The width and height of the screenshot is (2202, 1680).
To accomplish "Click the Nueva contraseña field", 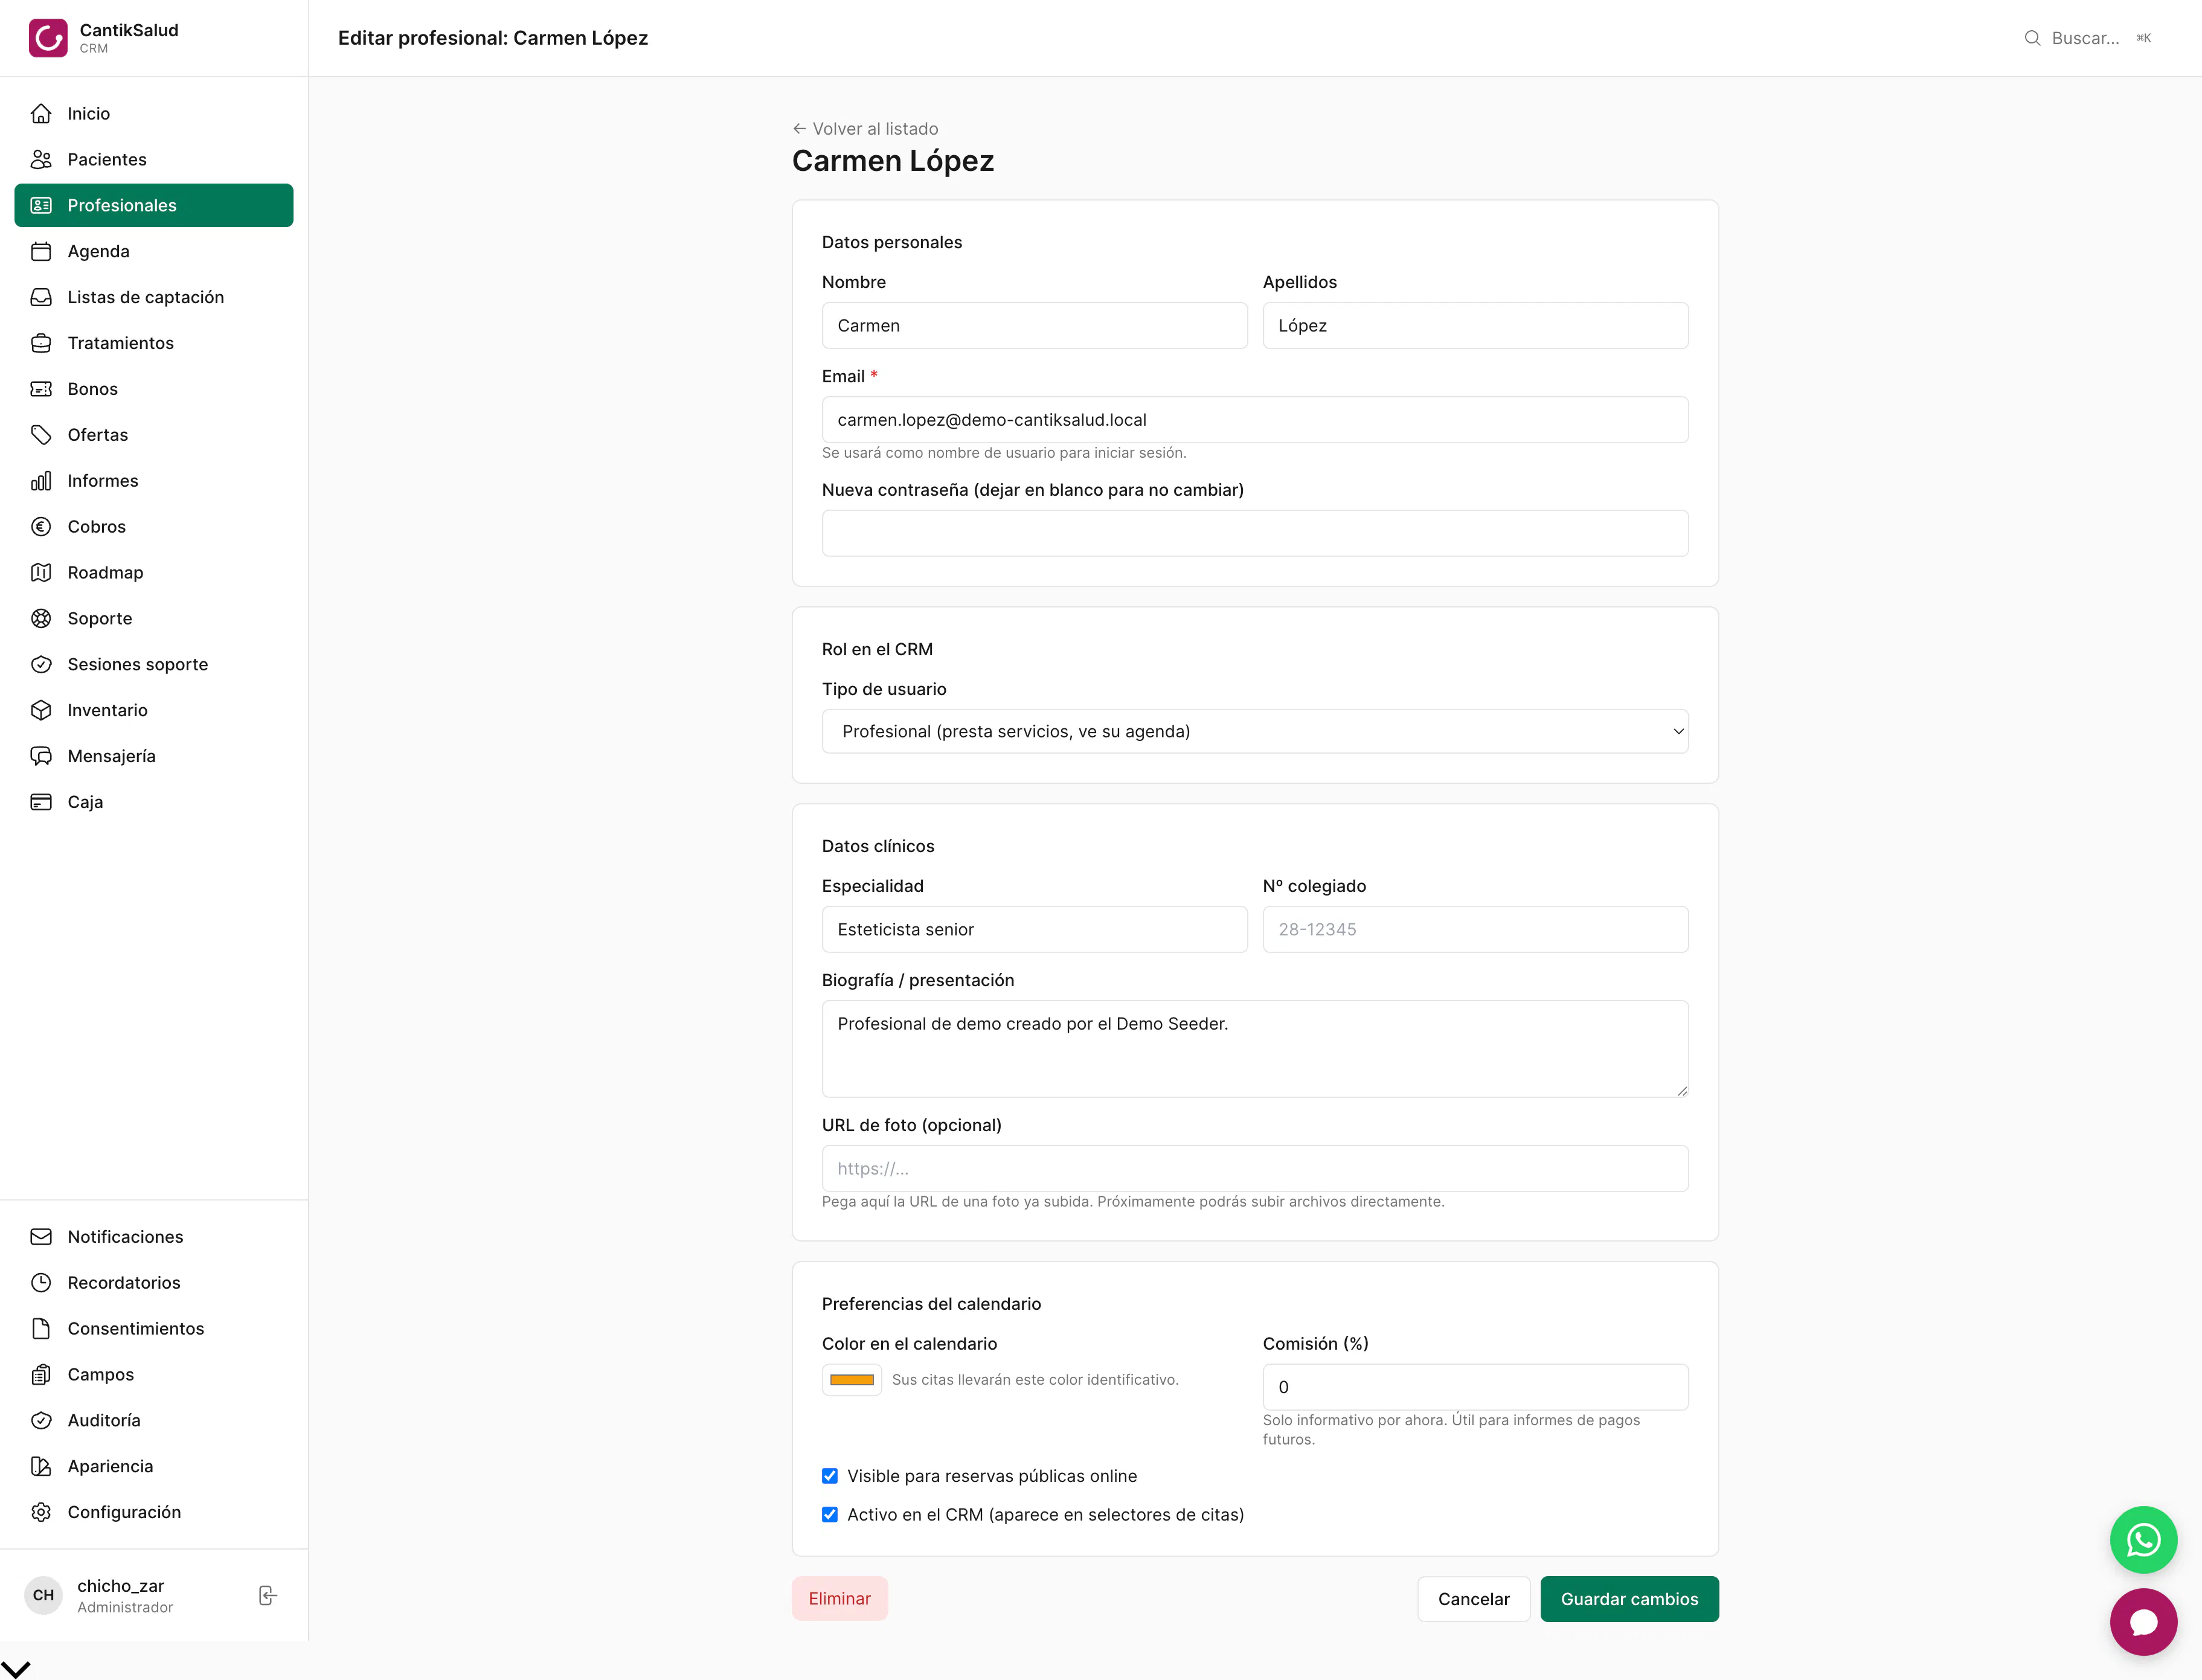I will (1255, 533).
